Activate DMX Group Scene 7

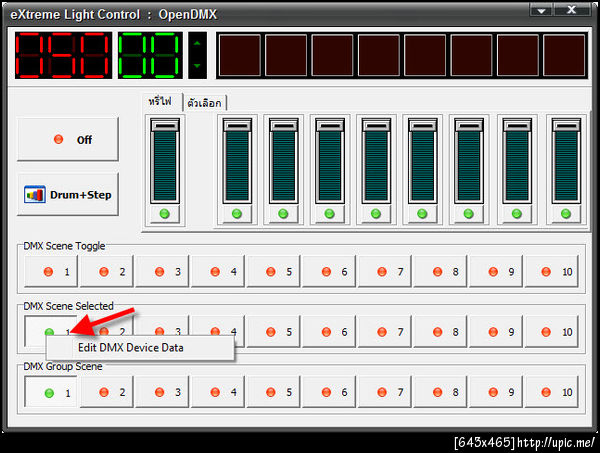[x=385, y=392]
